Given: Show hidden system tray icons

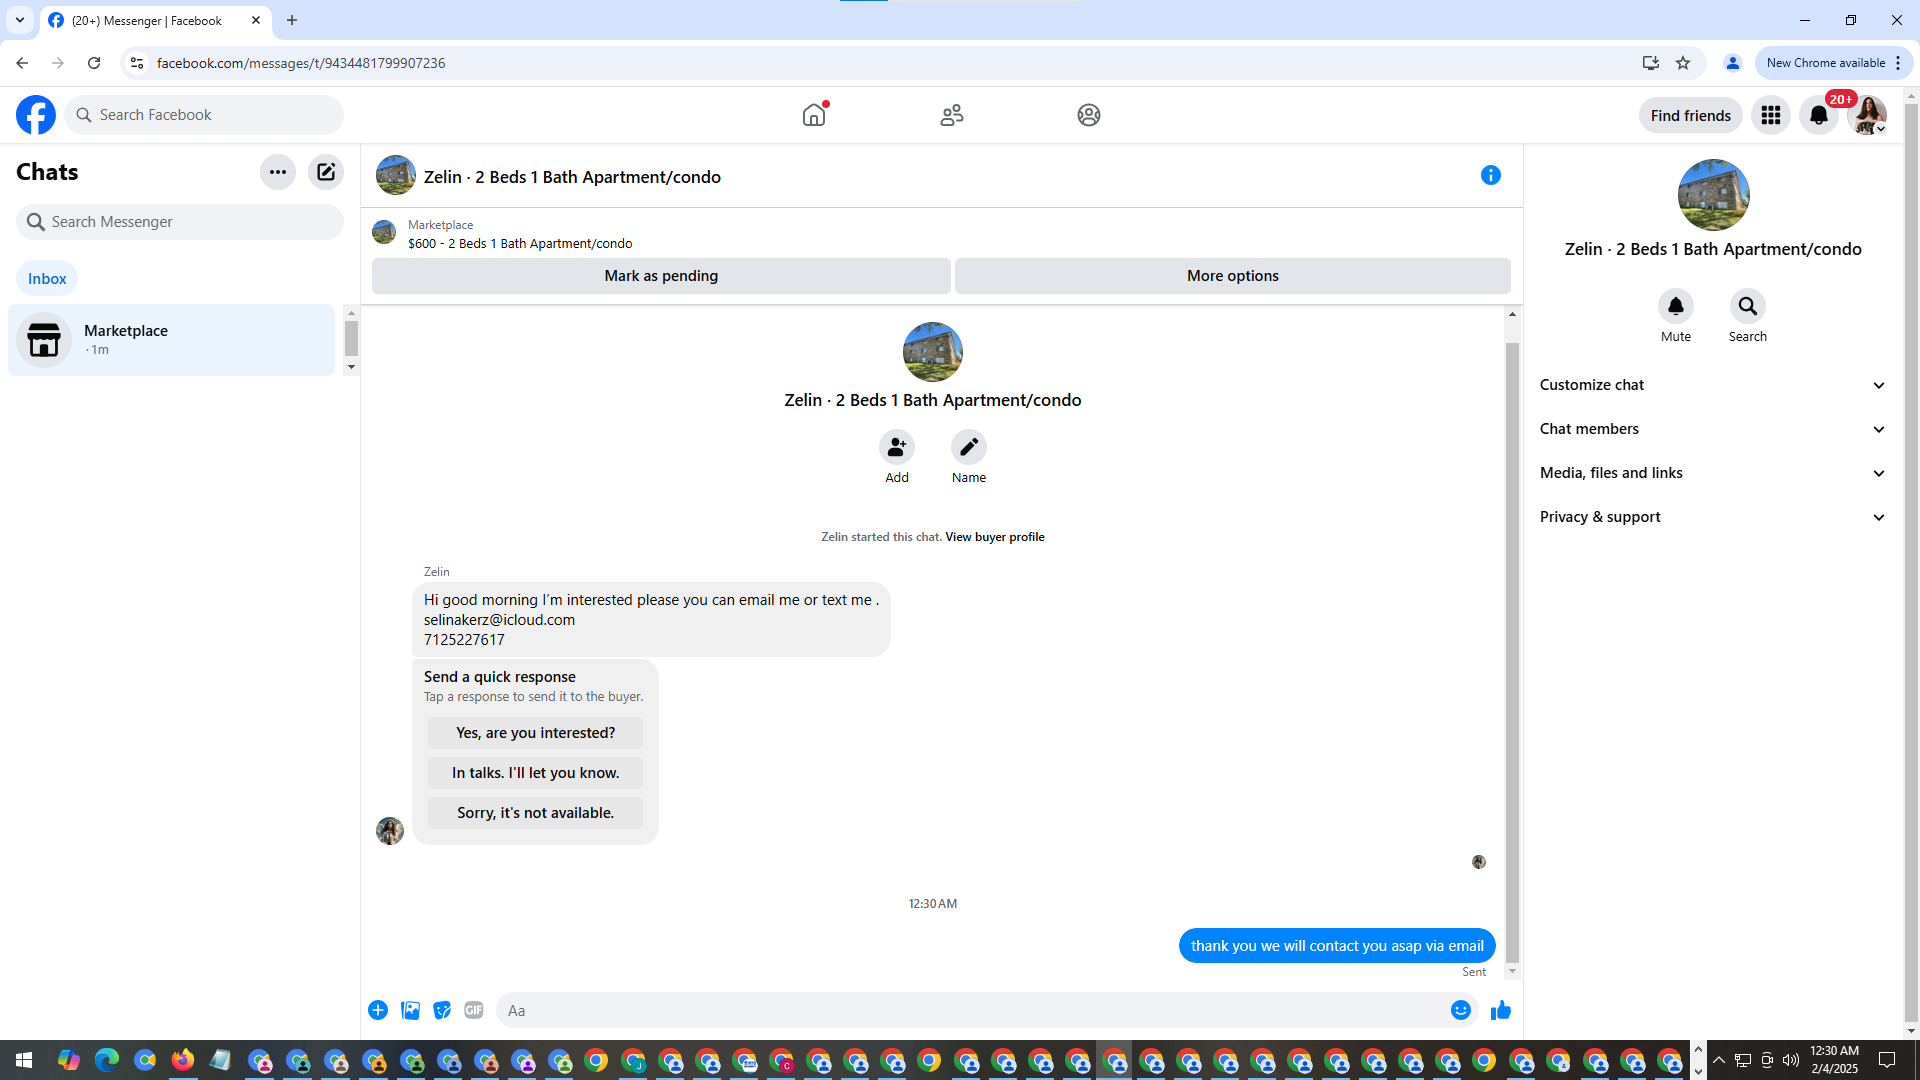Looking at the screenshot, I should tap(1718, 1060).
